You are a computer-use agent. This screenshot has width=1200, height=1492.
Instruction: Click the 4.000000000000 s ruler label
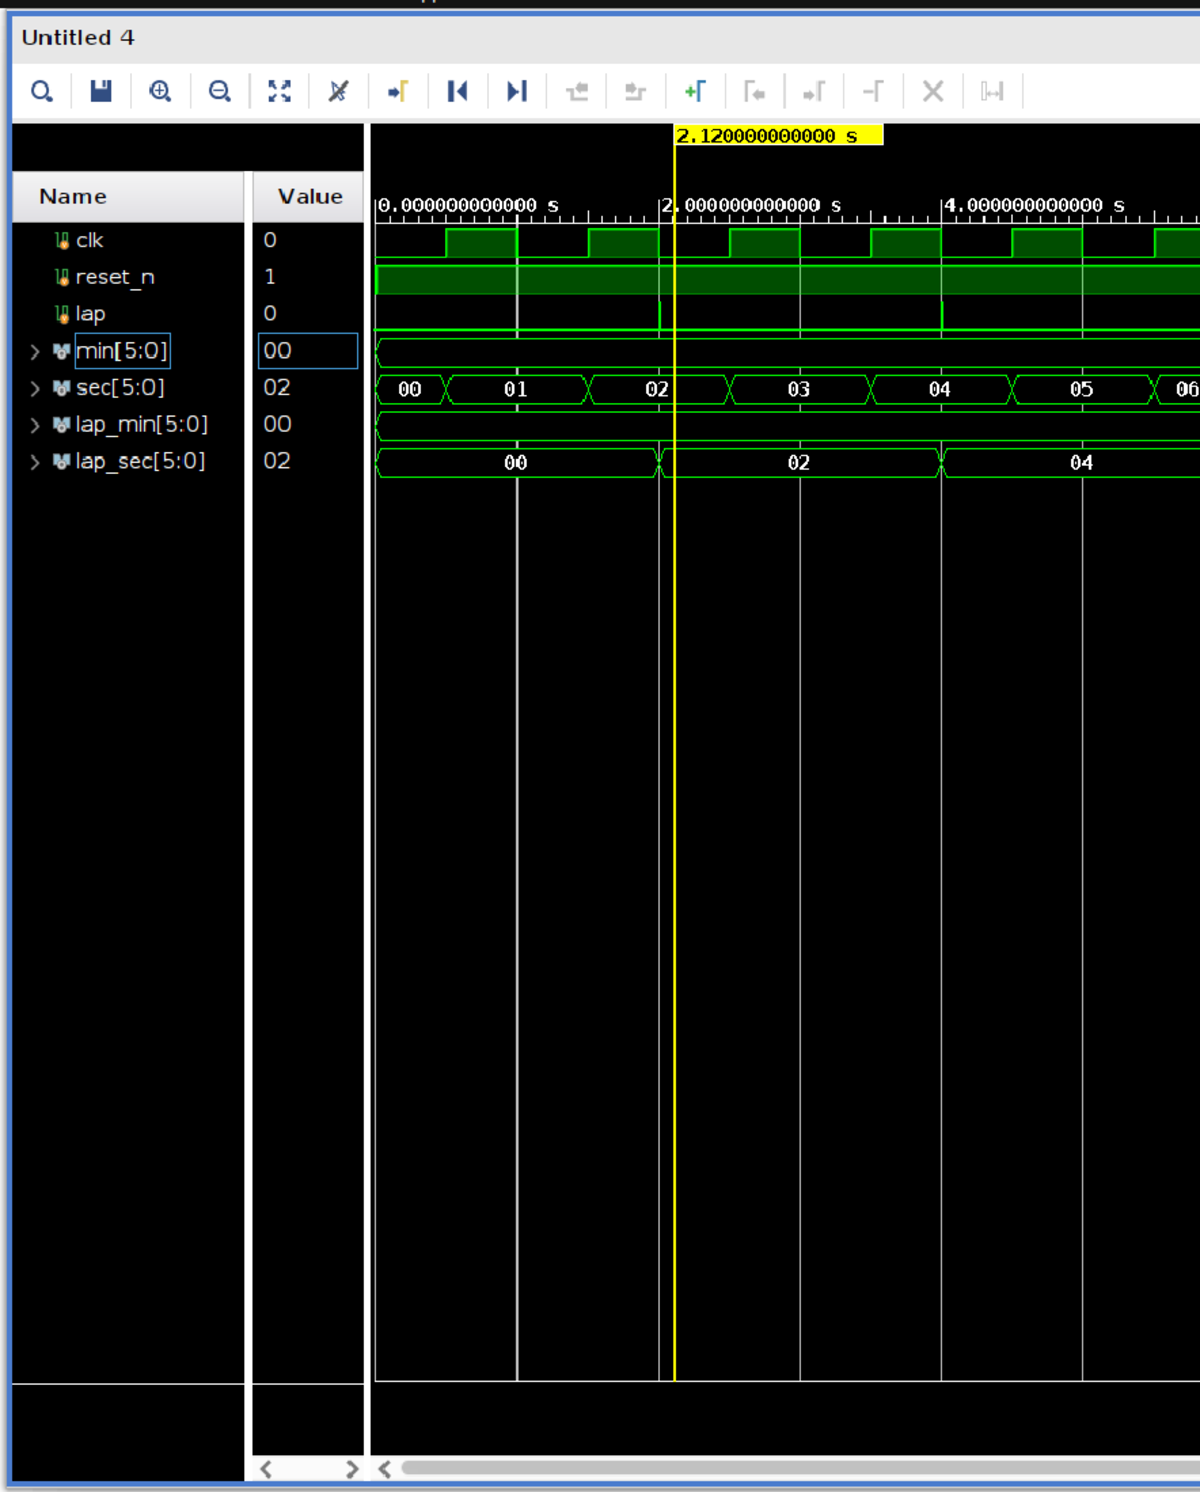click(1035, 205)
